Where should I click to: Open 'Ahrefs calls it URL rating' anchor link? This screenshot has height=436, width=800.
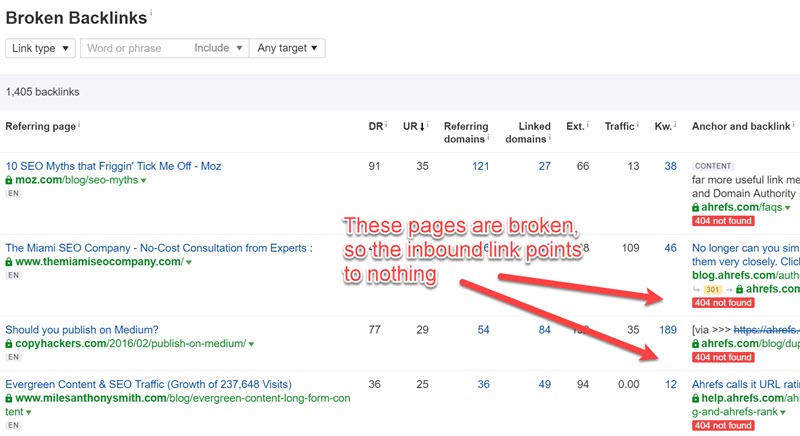point(745,384)
